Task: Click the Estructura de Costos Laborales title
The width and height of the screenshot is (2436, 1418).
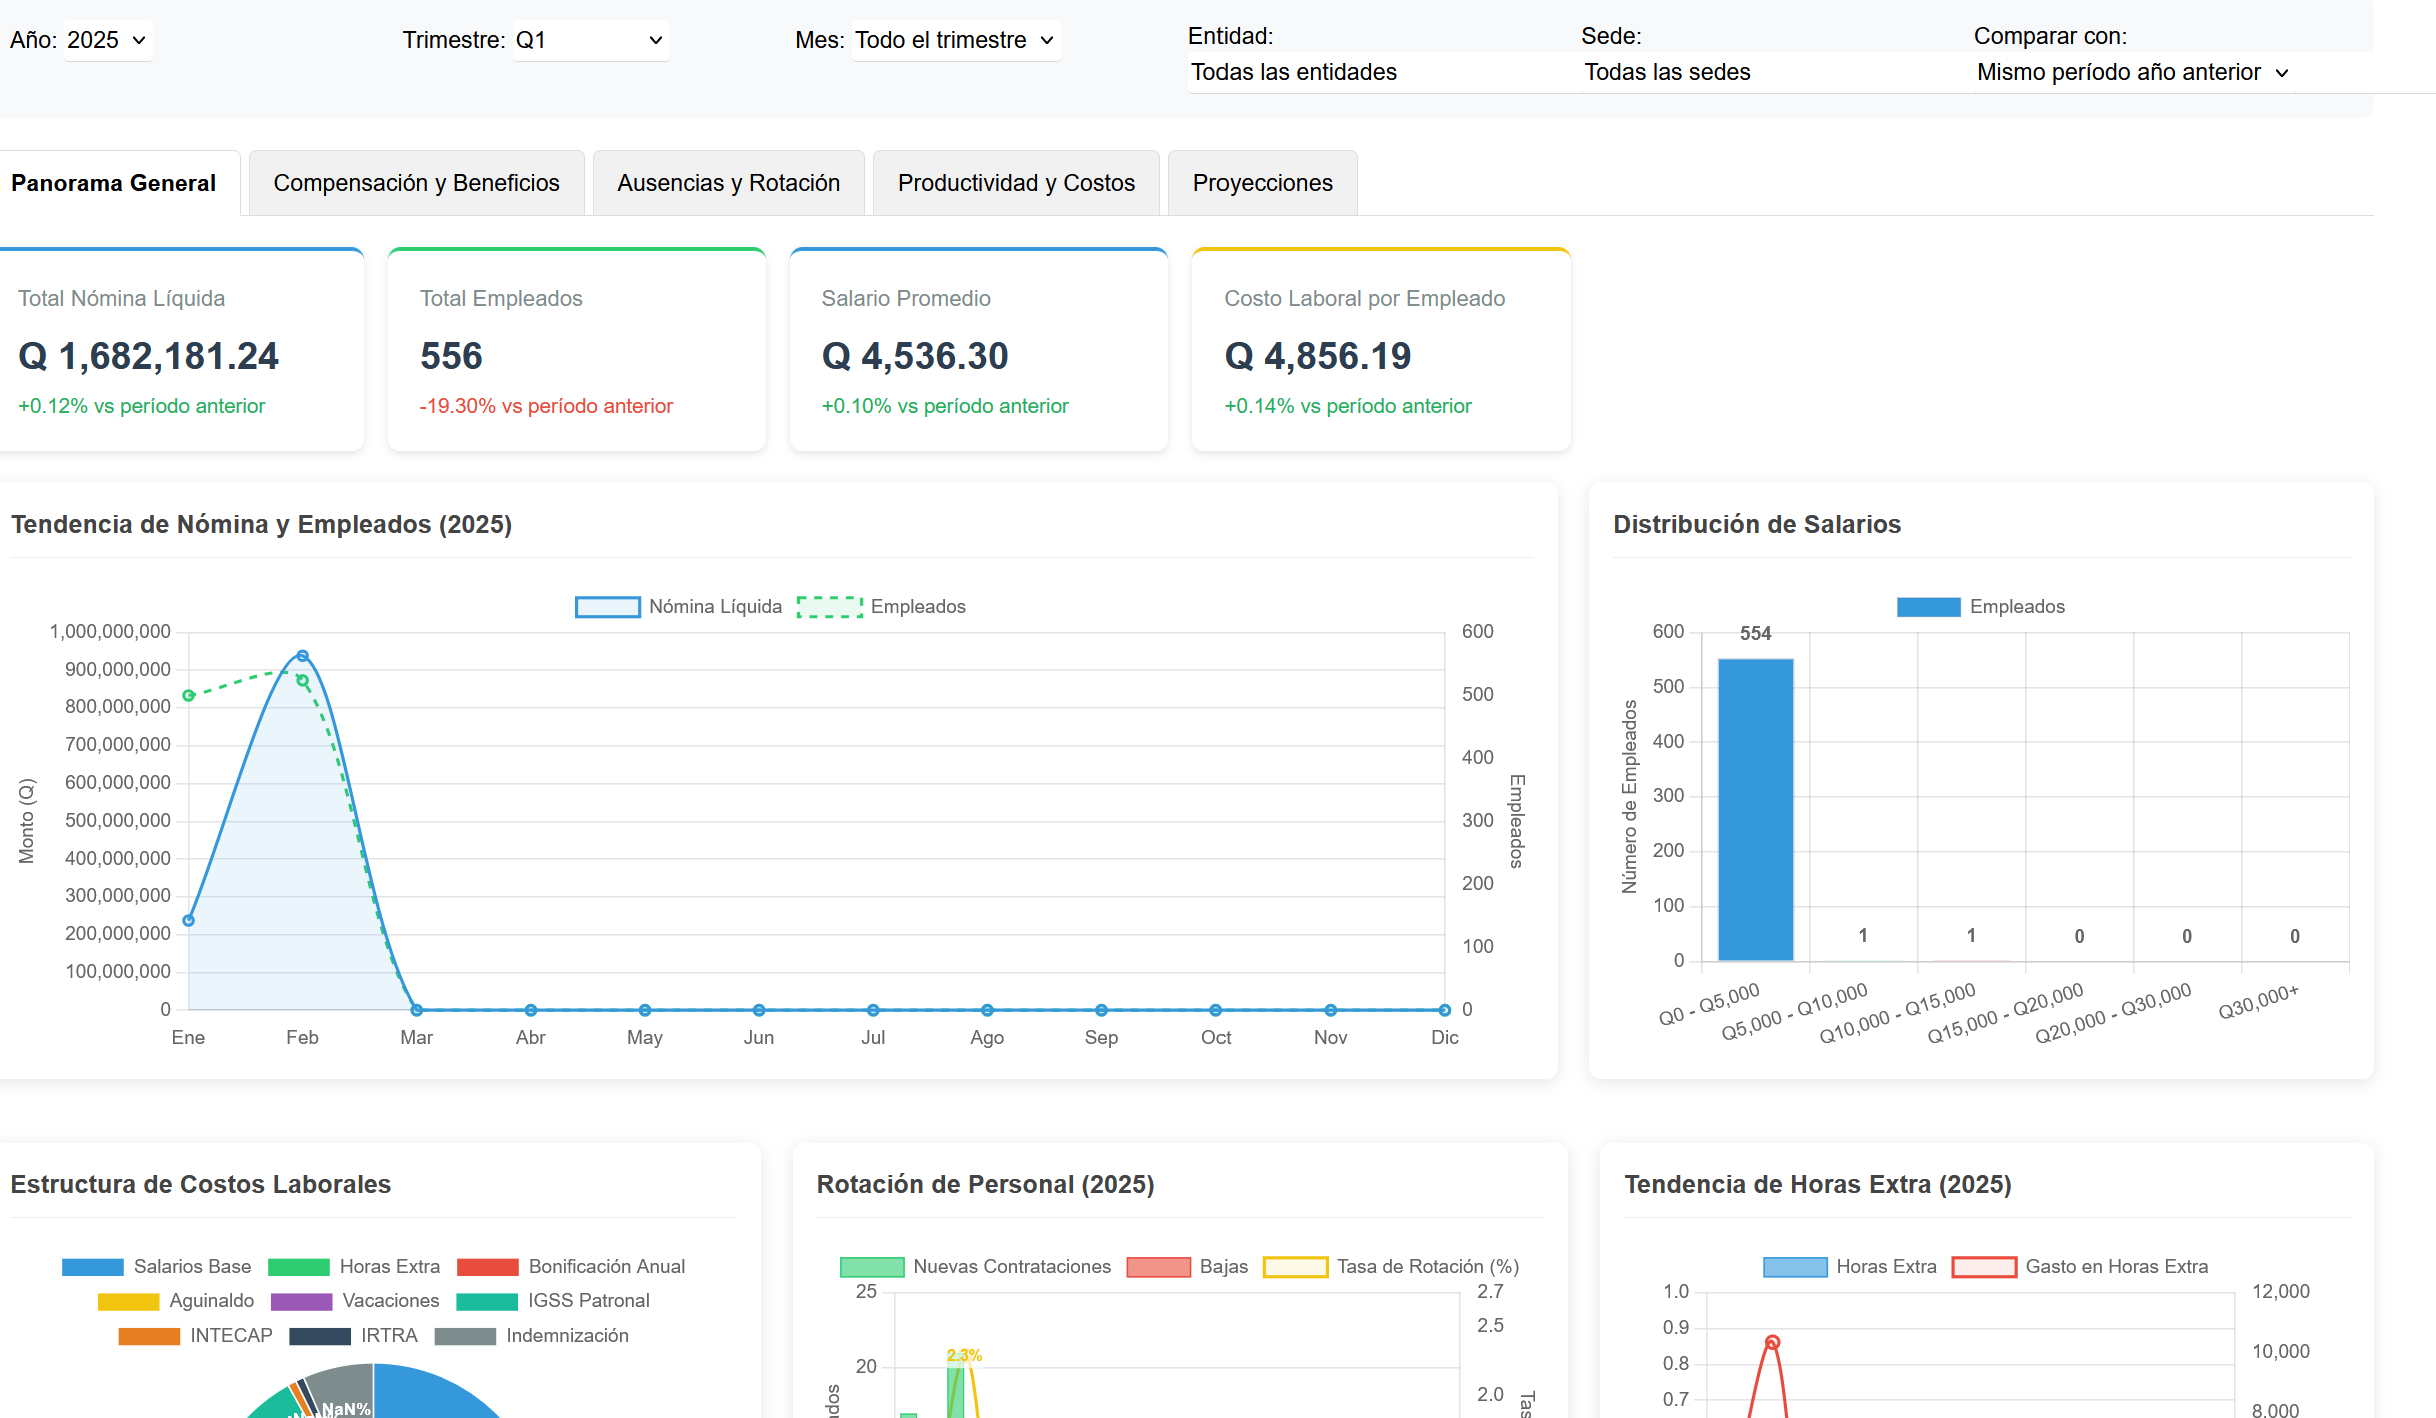Action: [200, 1184]
